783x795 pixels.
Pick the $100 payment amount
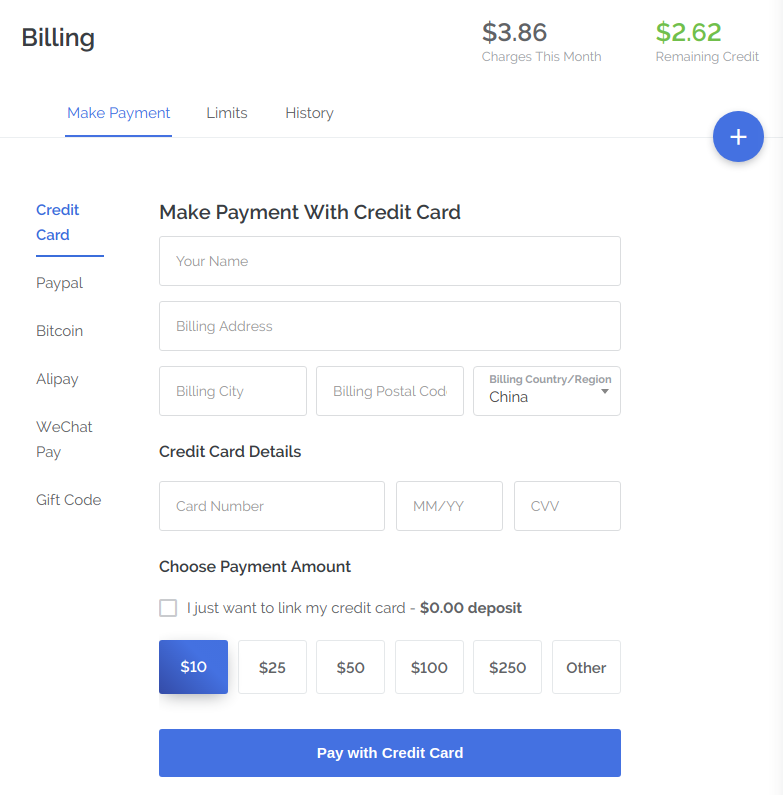pyautogui.click(x=429, y=667)
